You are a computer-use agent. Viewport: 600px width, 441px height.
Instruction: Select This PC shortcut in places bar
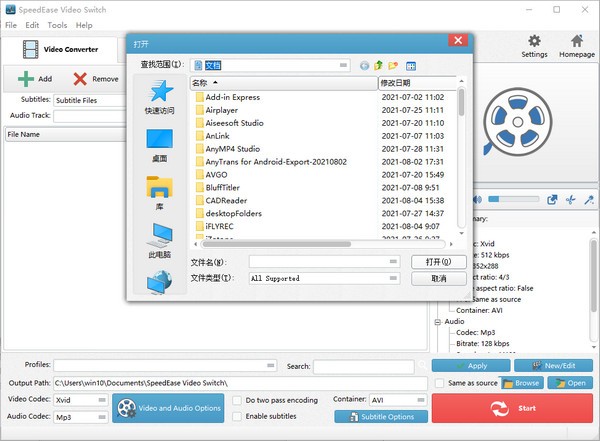coord(160,241)
